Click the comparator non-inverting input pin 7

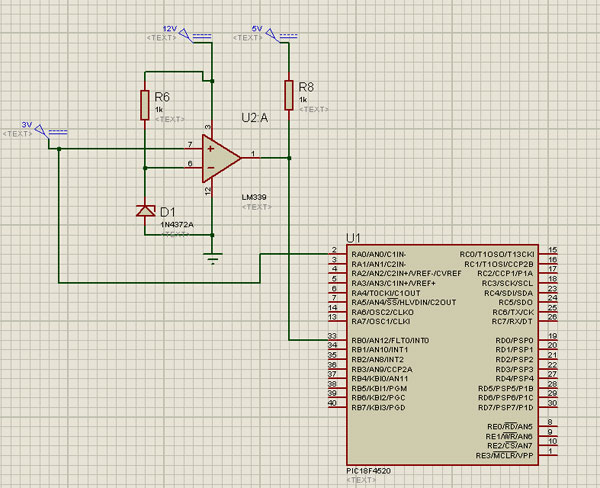(194, 148)
